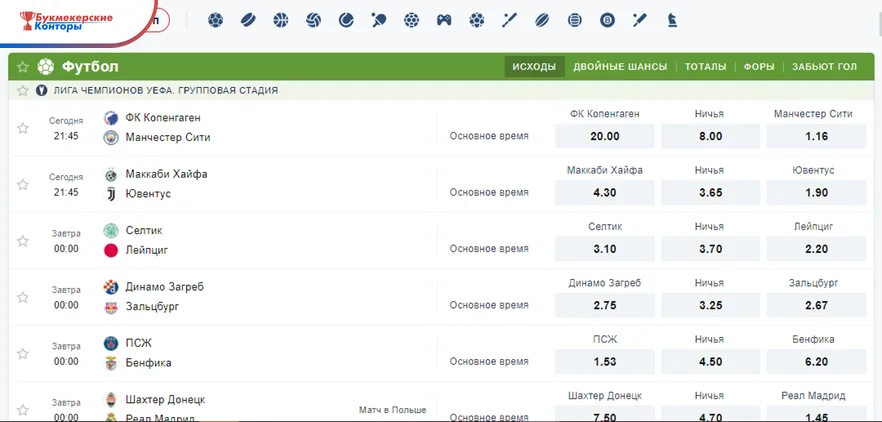Click the ФК Копенгаген club logo
882x422 pixels.
(x=111, y=118)
